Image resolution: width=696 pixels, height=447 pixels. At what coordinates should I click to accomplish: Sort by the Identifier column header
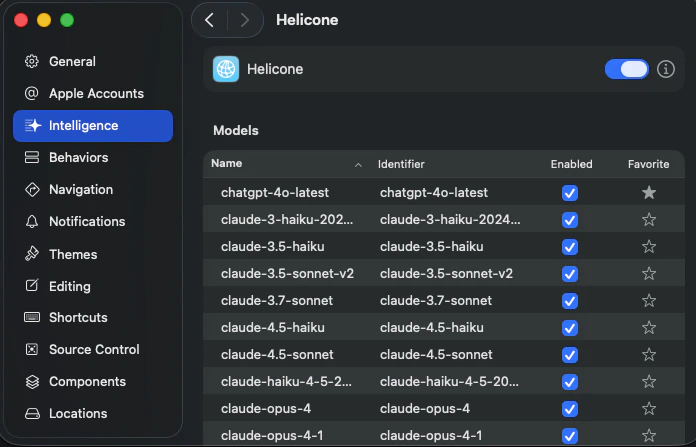pyautogui.click(x=401, y=164)
